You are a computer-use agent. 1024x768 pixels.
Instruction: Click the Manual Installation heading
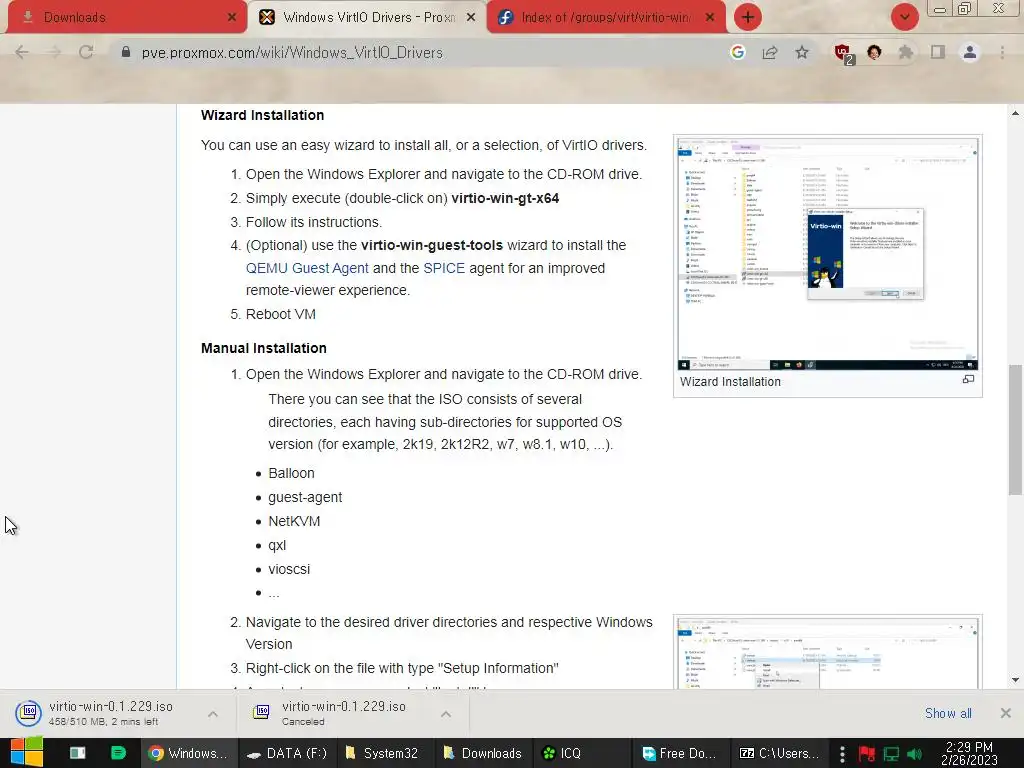click(264, 348)
